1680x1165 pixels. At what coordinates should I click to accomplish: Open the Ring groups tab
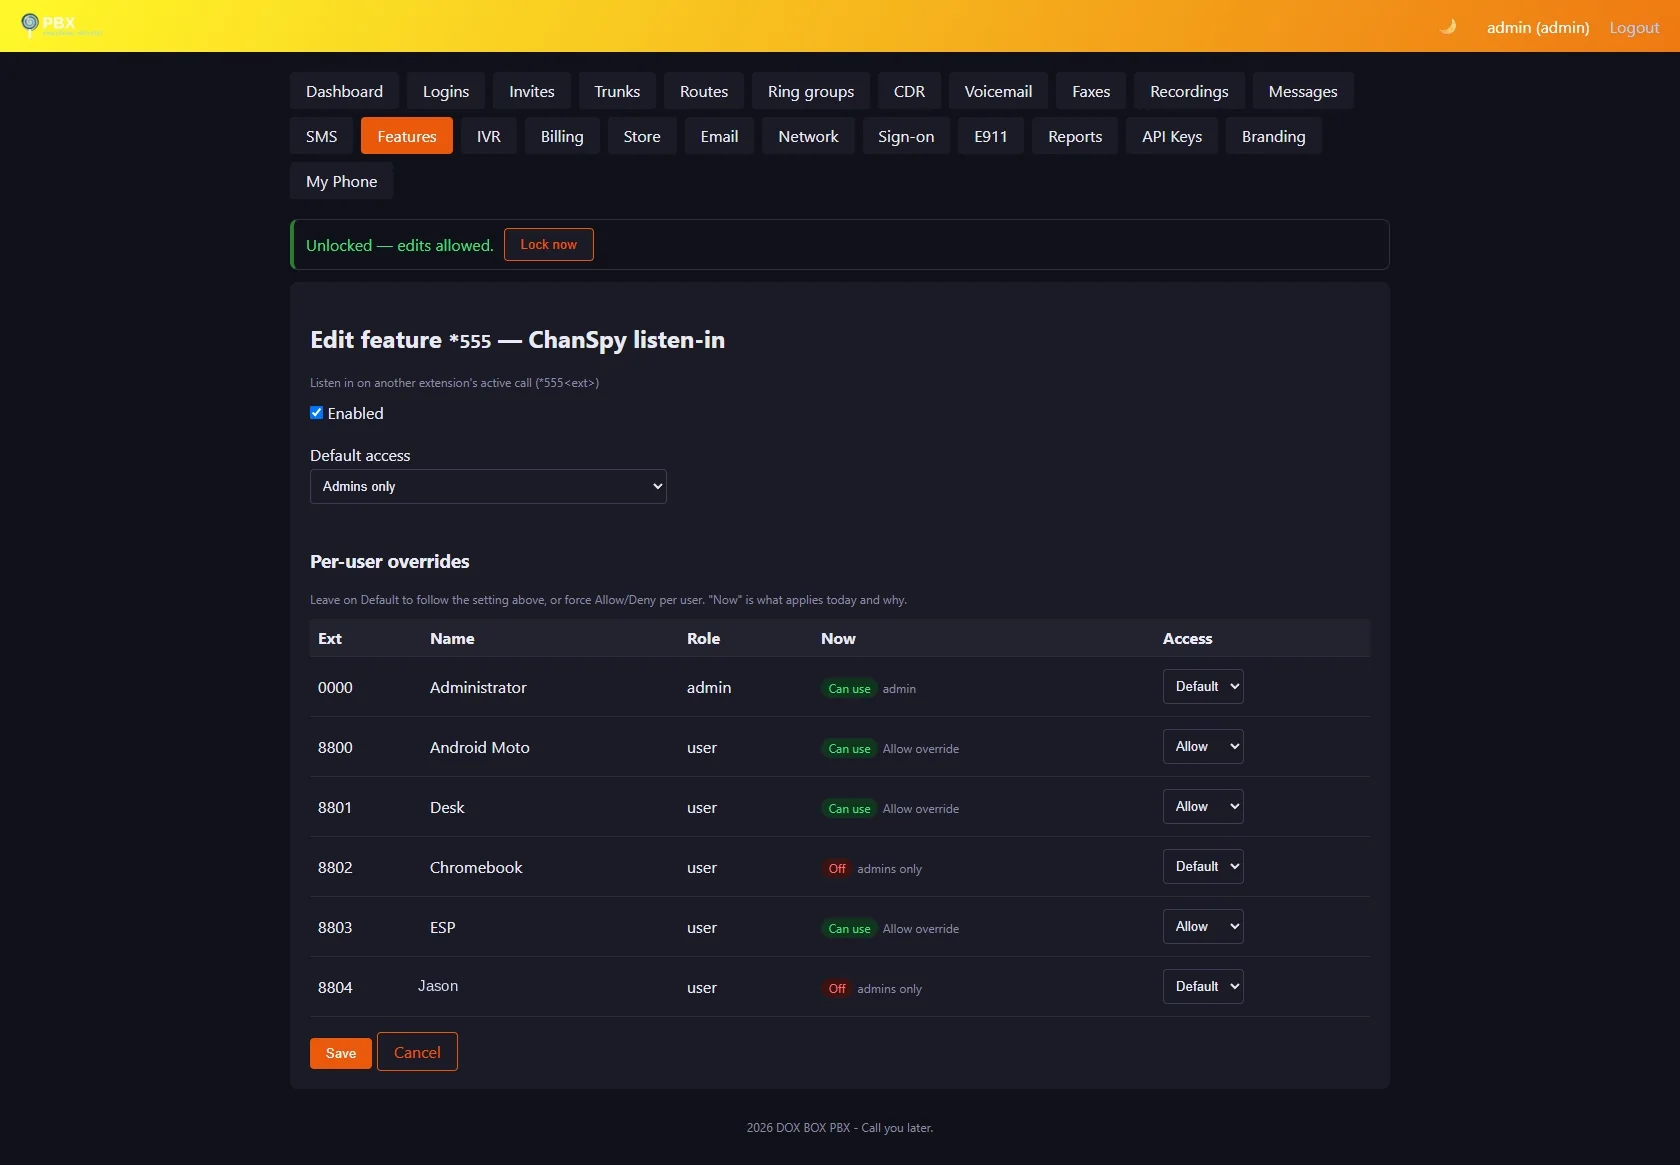point(811,91)
